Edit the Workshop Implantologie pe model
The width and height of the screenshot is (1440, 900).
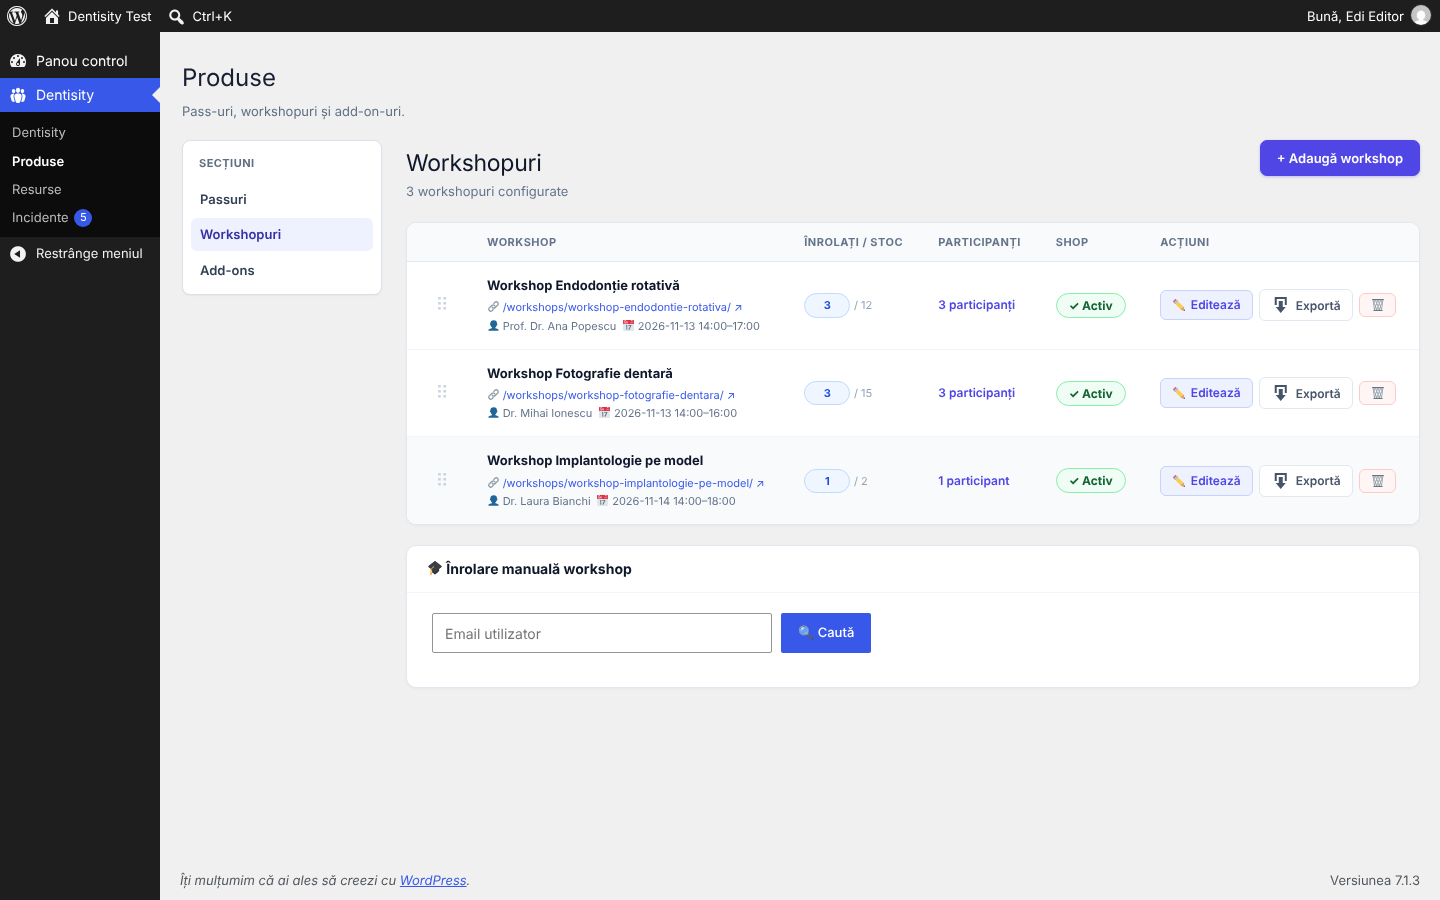[x=1206, y=481]
